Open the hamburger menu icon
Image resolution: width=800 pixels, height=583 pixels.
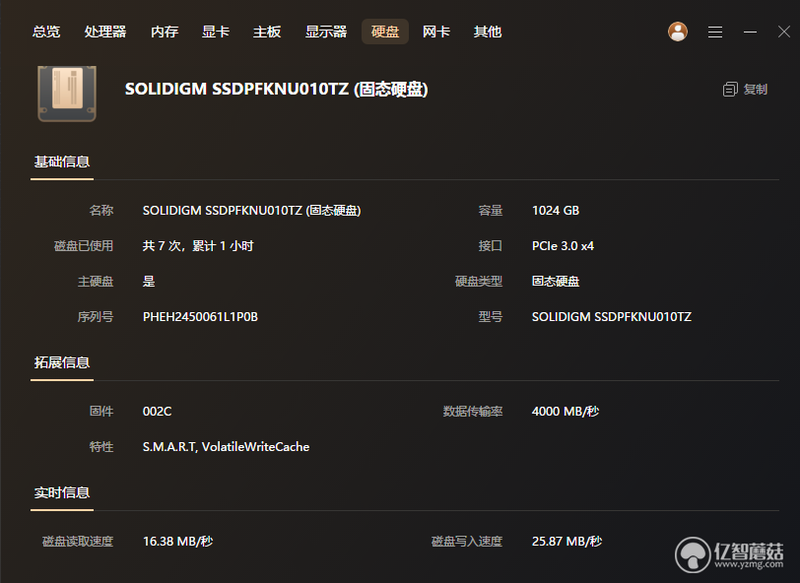point(715,32)
